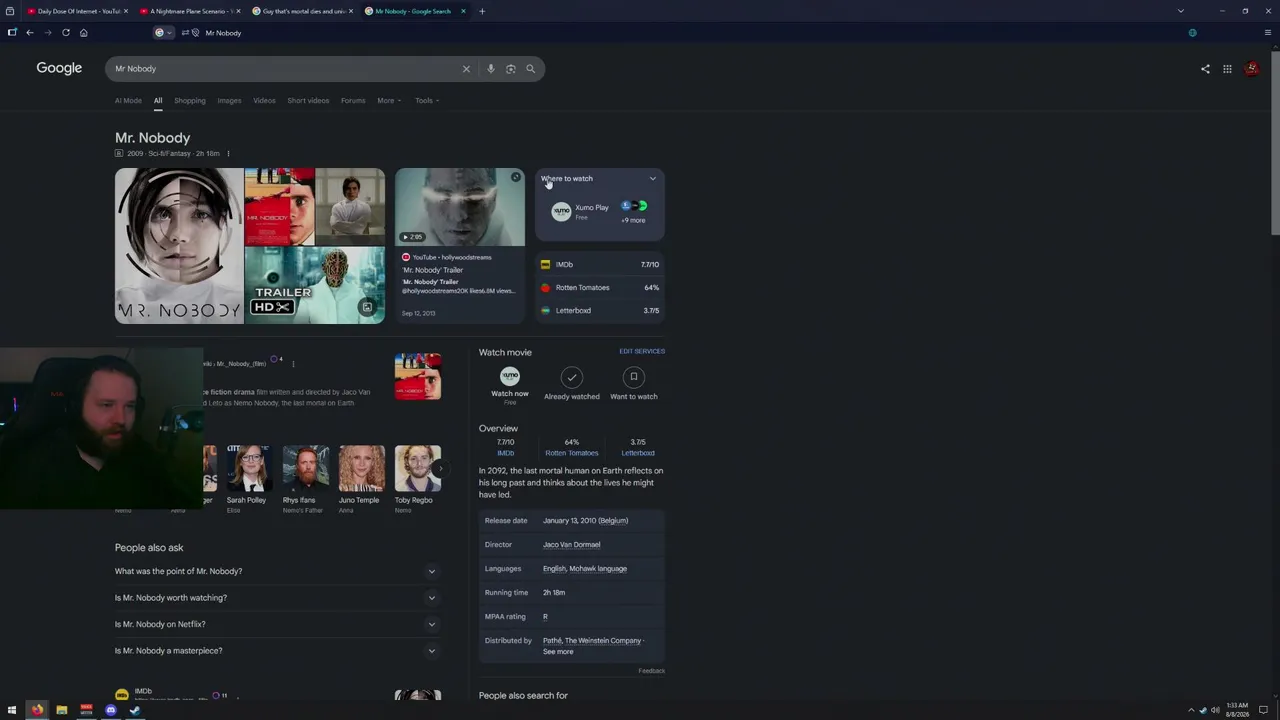Select the Videos results tab

pos(264,100)
